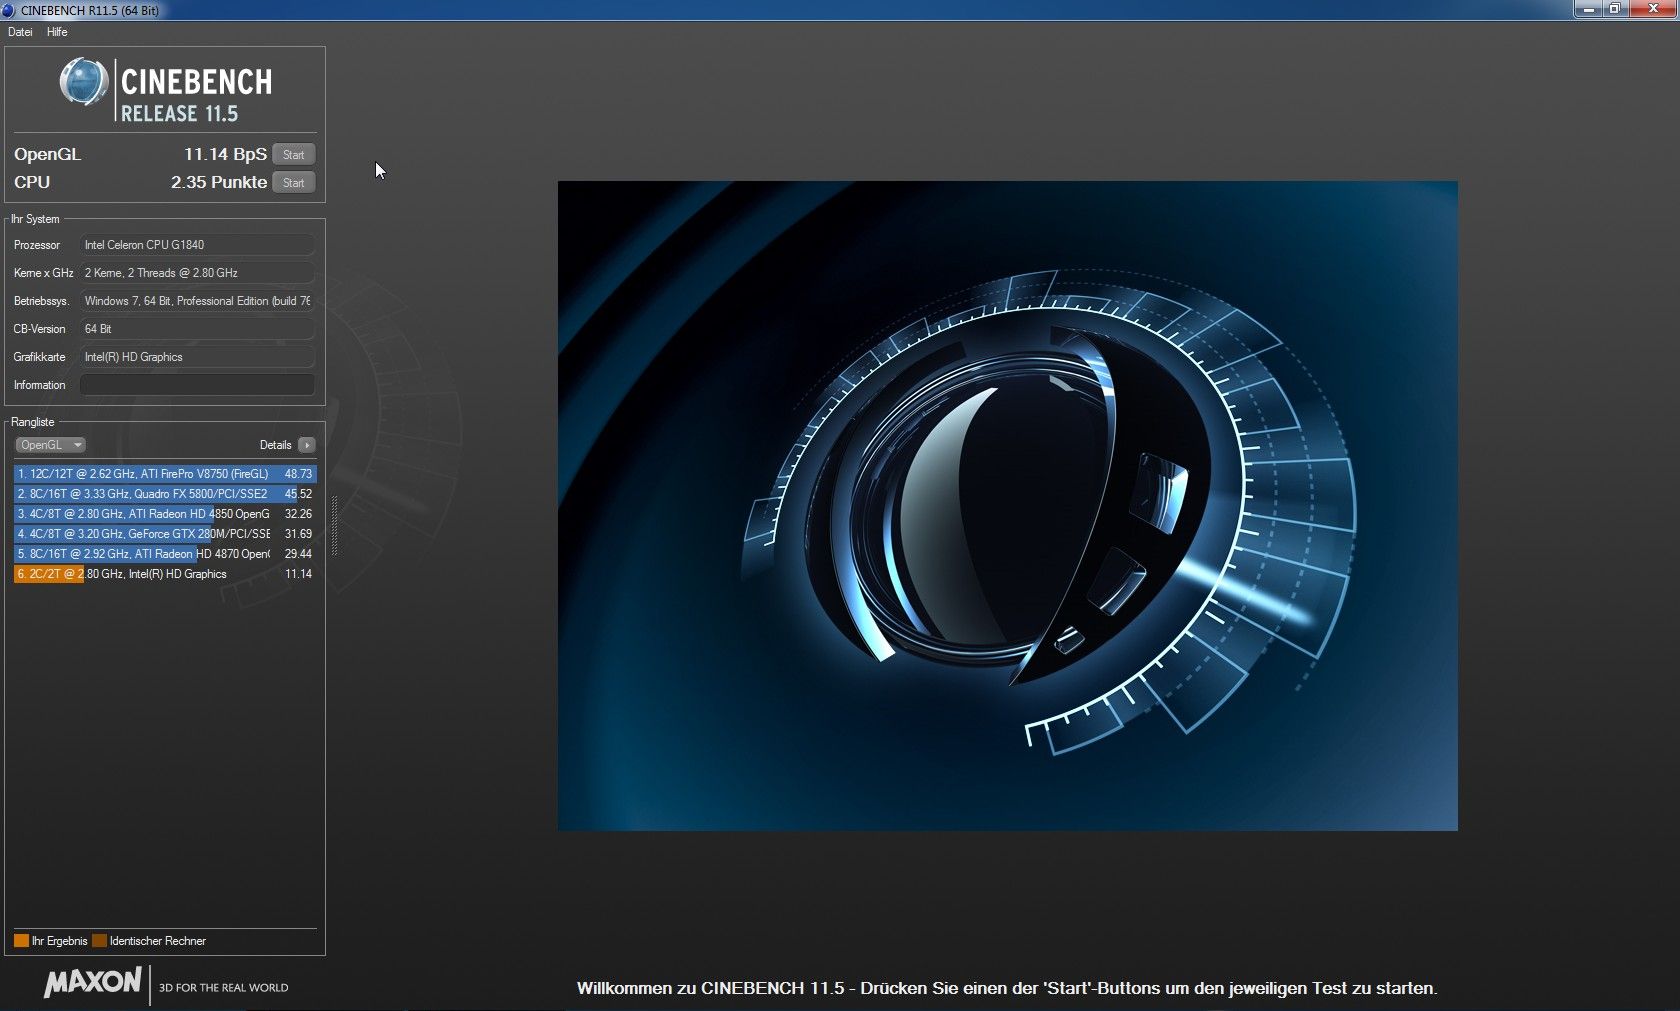Click the brown Identischer Rechner legend swatch

pos(99,941)
